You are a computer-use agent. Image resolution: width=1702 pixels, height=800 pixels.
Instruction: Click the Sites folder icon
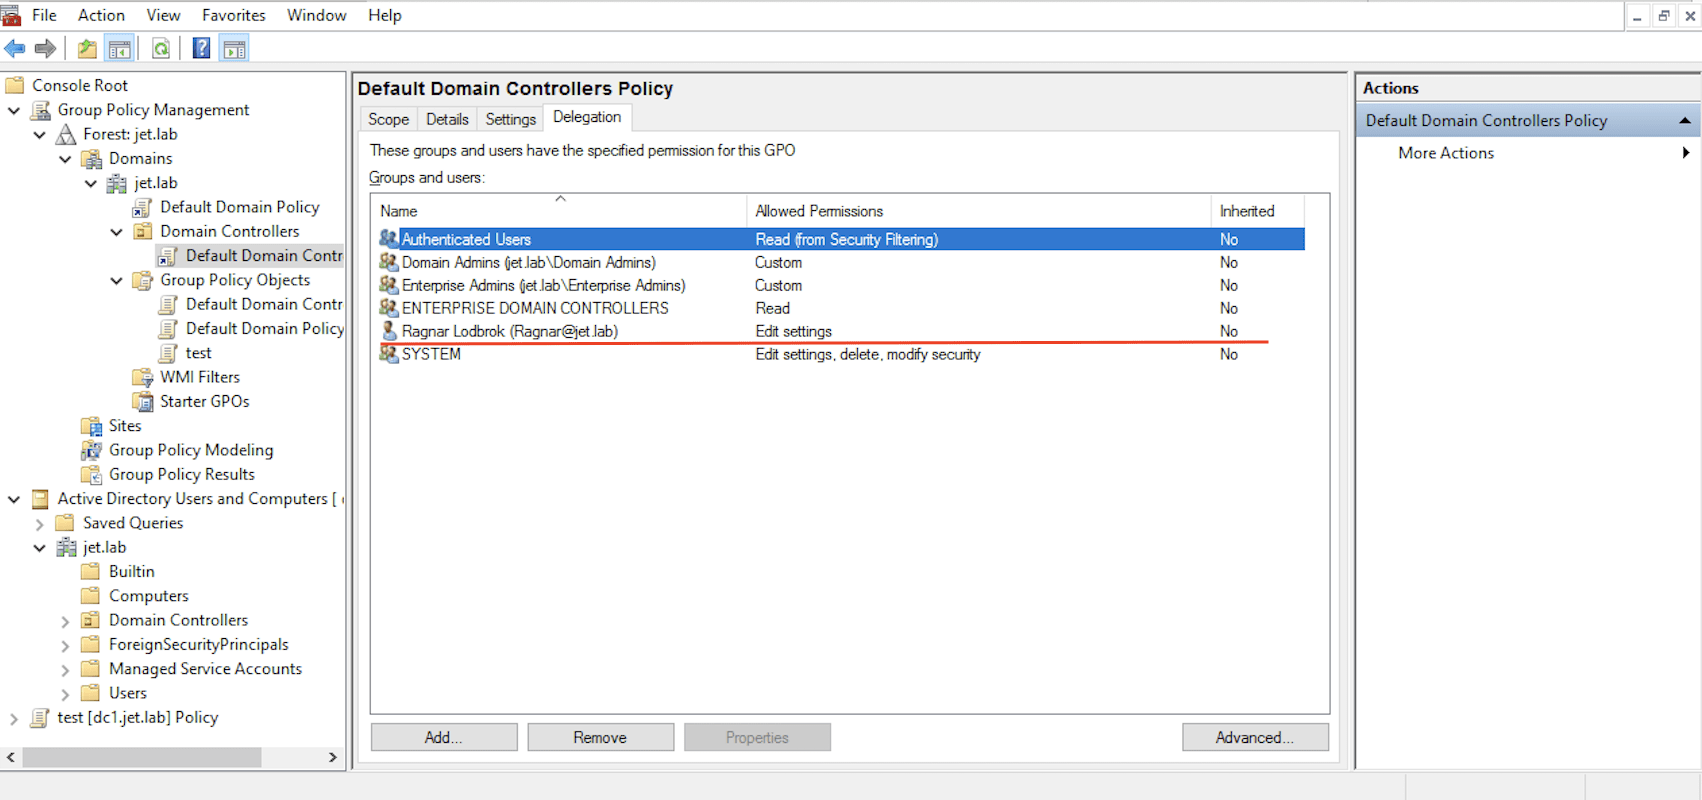pos(91,426)
